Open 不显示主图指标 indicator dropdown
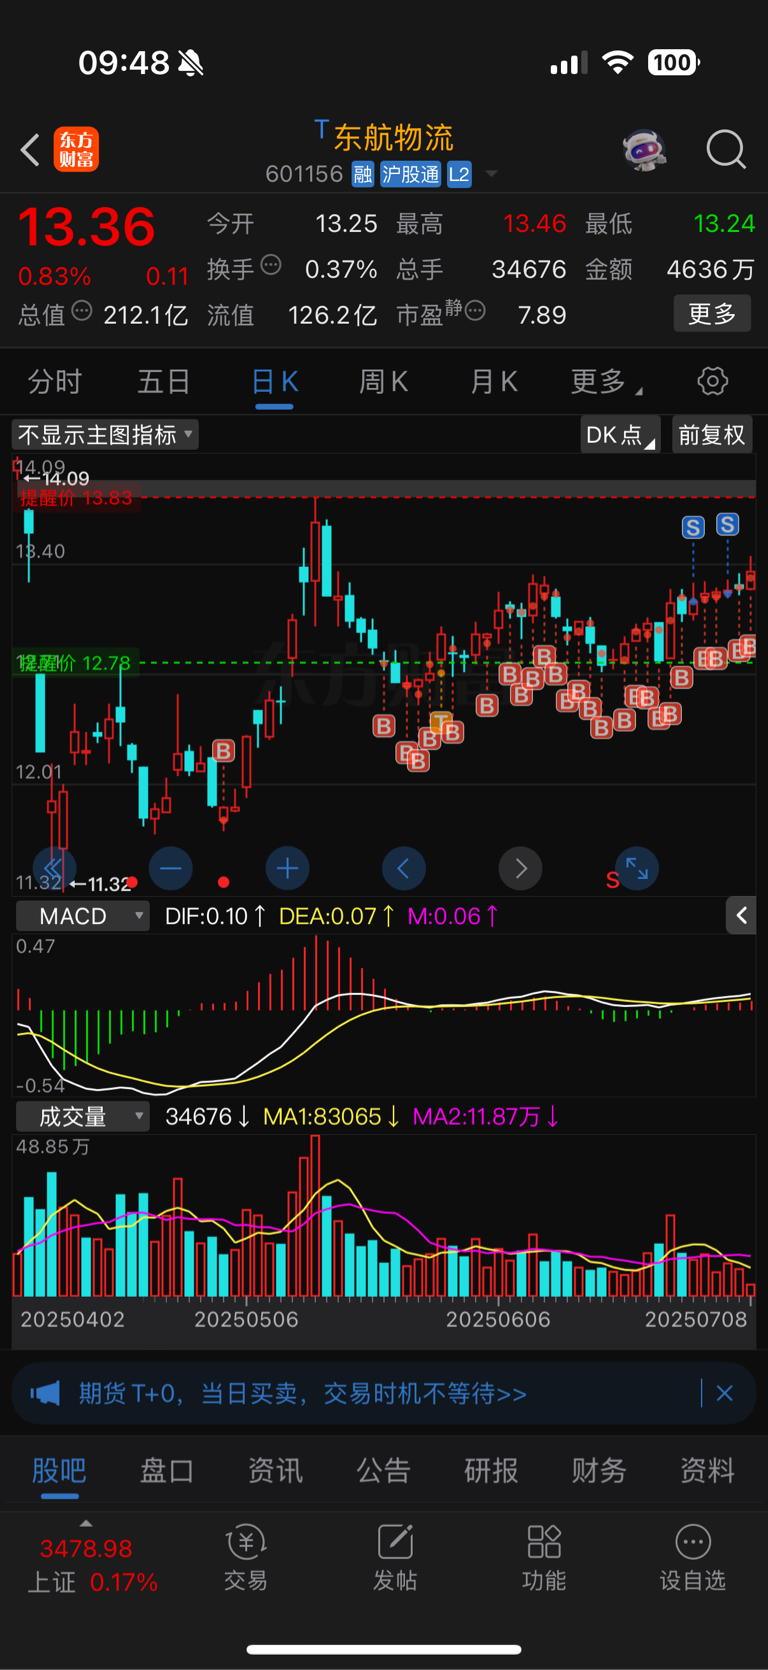The image size is (768, 1670). (x=105, y=435)
